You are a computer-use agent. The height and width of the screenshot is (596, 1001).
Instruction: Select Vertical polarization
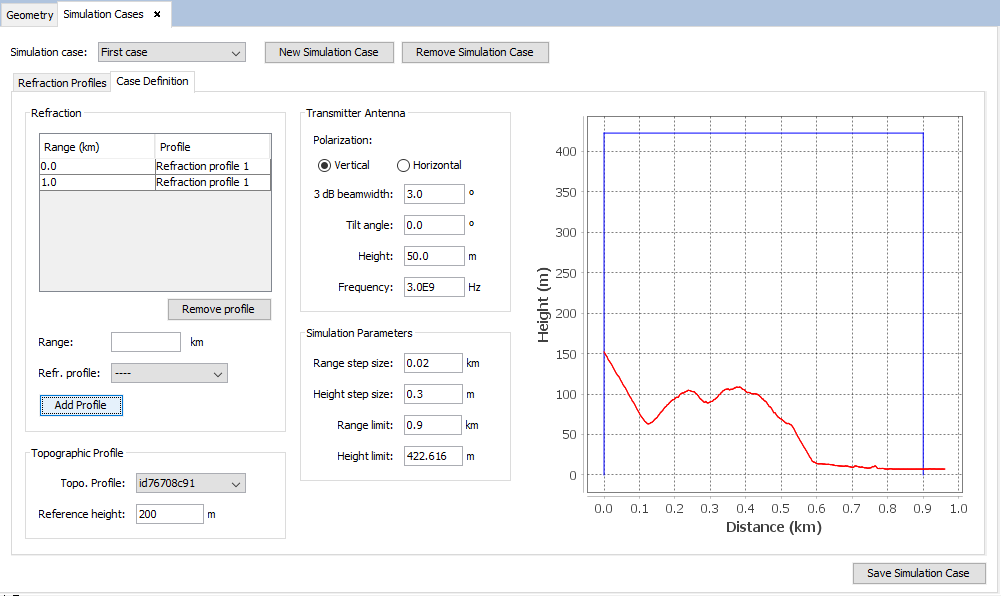[x=324, y=165]
